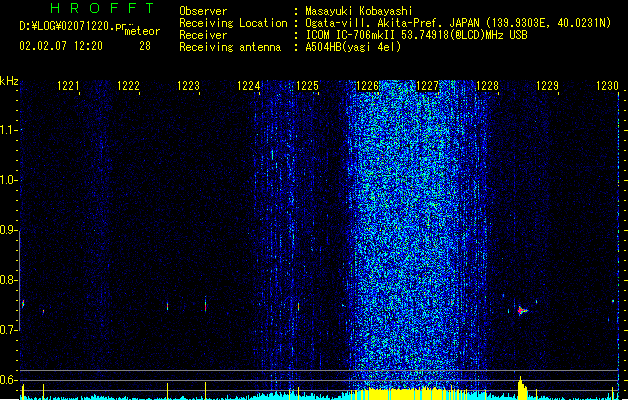Click the 1228 time axis label

487,86
